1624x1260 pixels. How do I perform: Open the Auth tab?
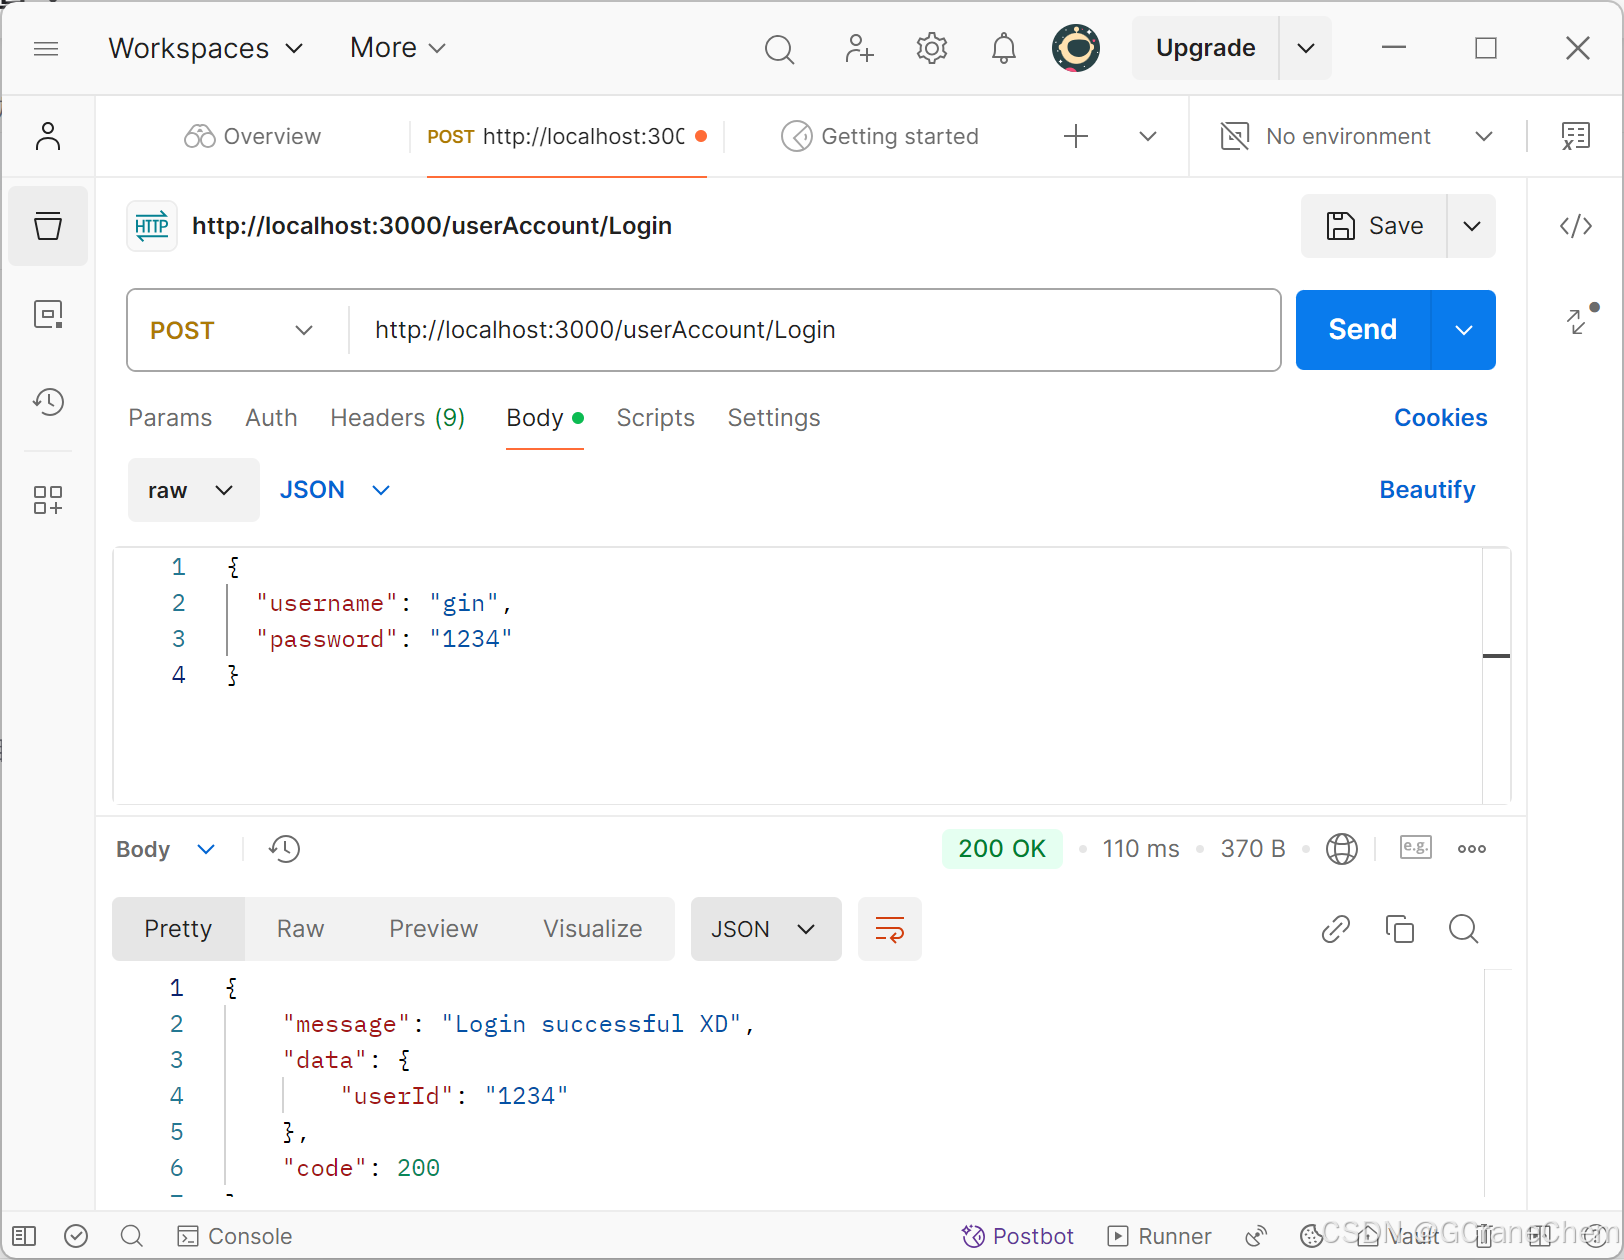271,418
